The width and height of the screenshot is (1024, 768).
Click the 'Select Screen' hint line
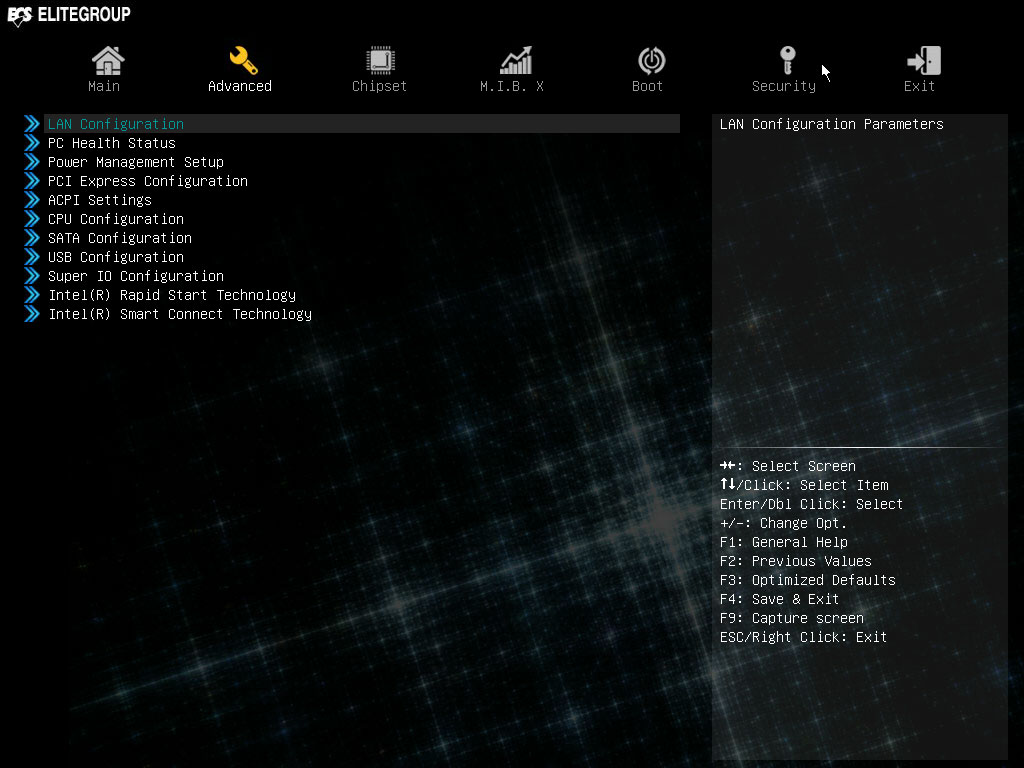click(x=788, y=466)
